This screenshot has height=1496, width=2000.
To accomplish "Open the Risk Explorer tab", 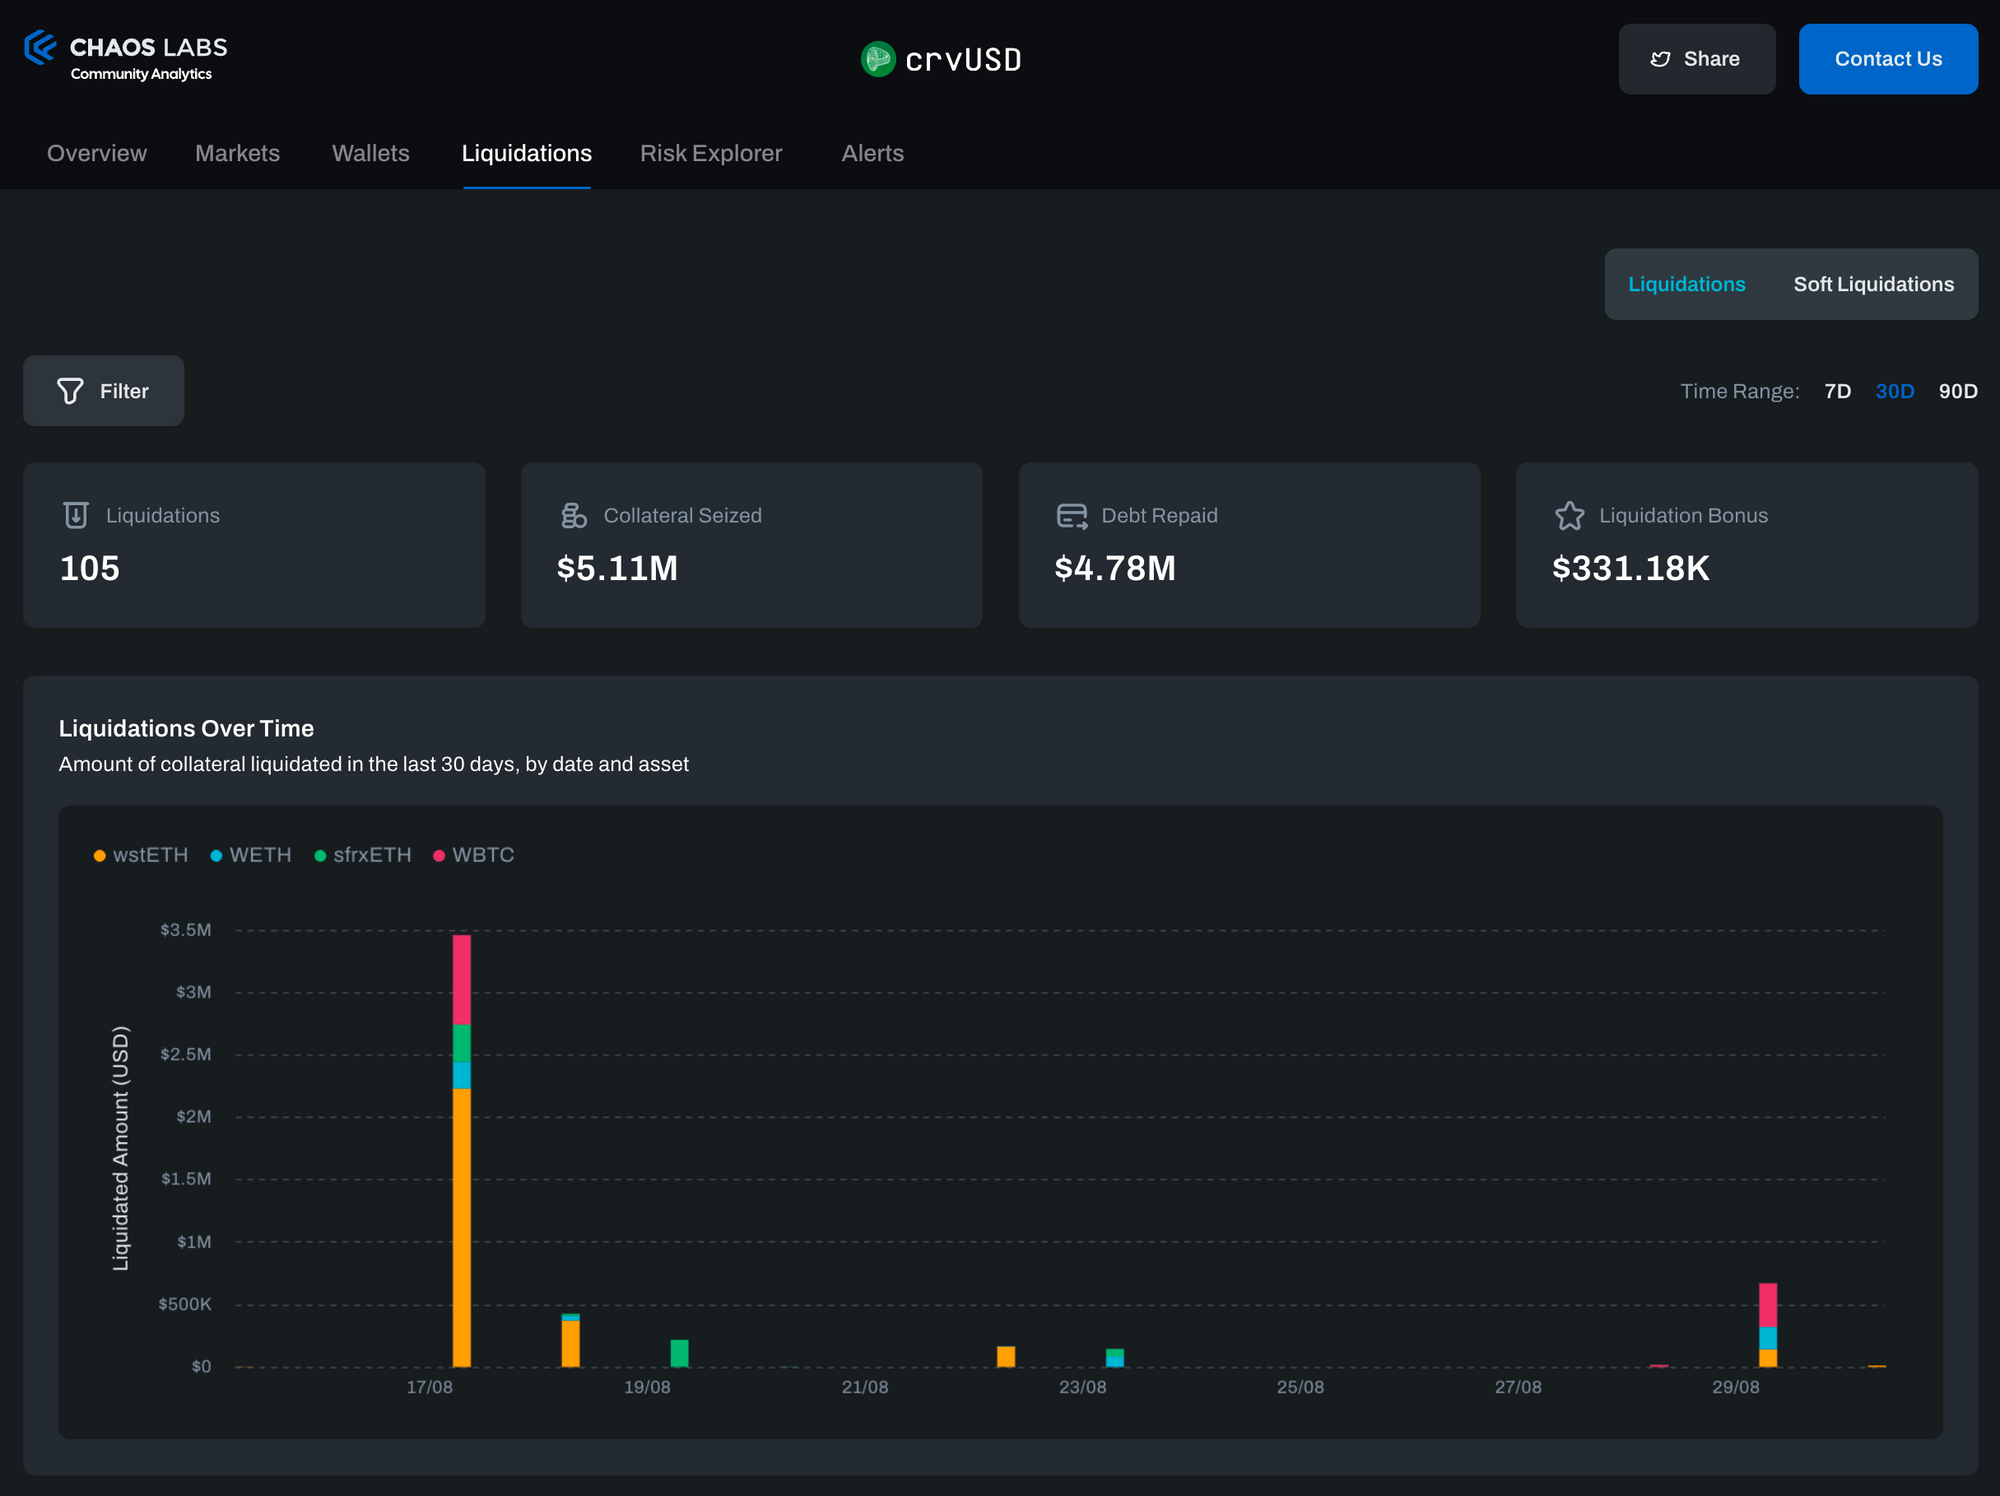I will pyautogui.click(x=711, y=153).
